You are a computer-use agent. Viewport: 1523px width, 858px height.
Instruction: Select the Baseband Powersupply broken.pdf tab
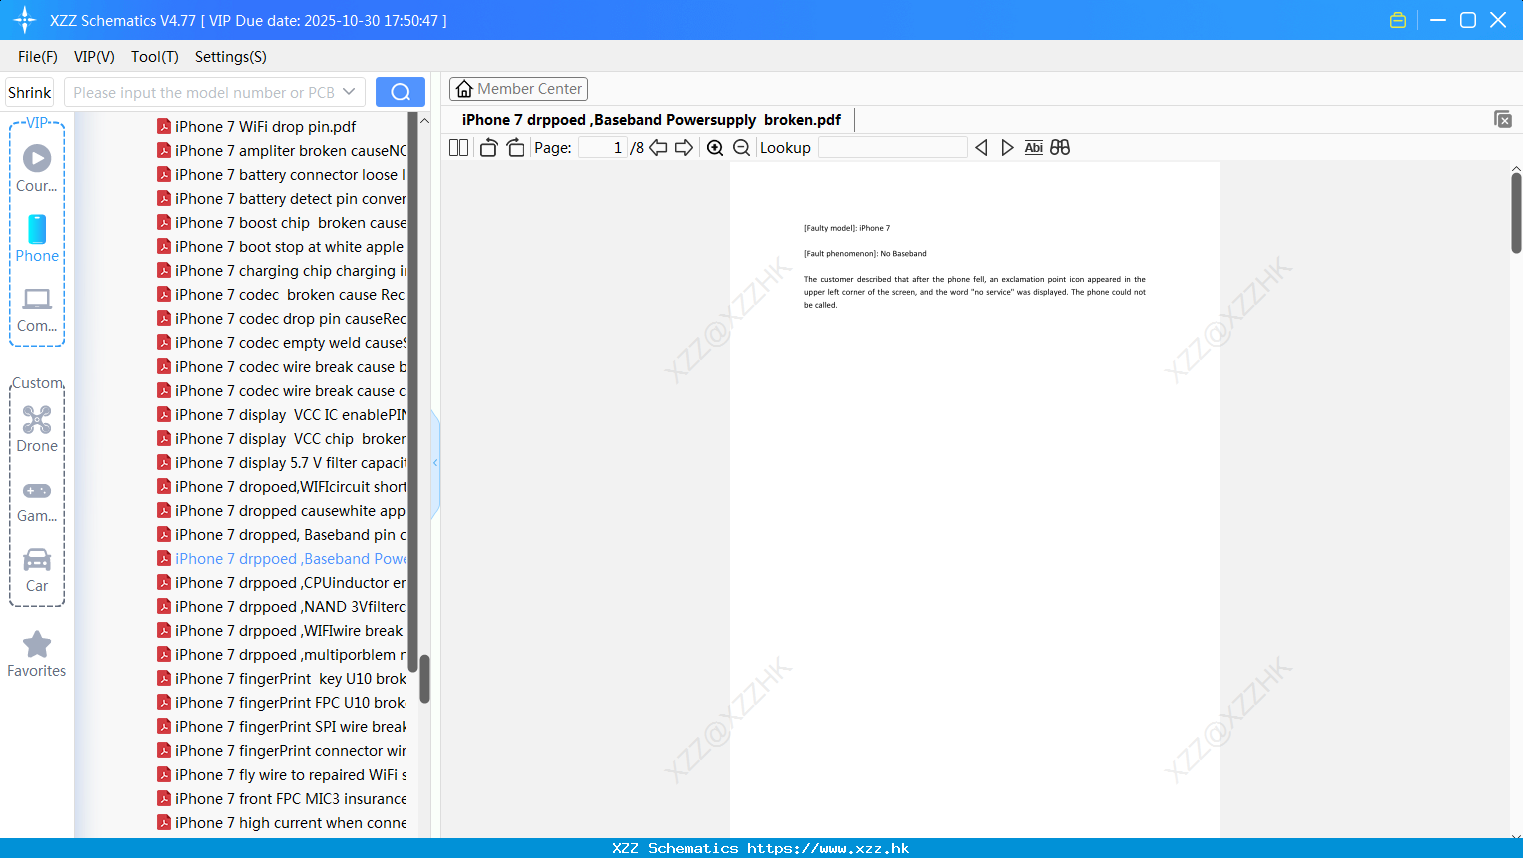(x=651, y=120)
